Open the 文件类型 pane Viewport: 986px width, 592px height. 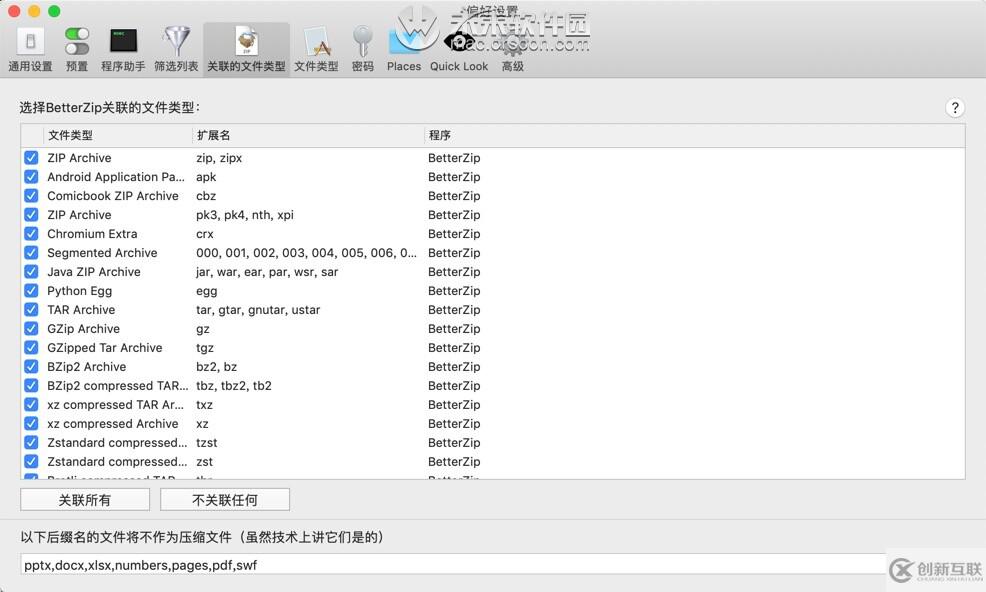pos(316,50)
